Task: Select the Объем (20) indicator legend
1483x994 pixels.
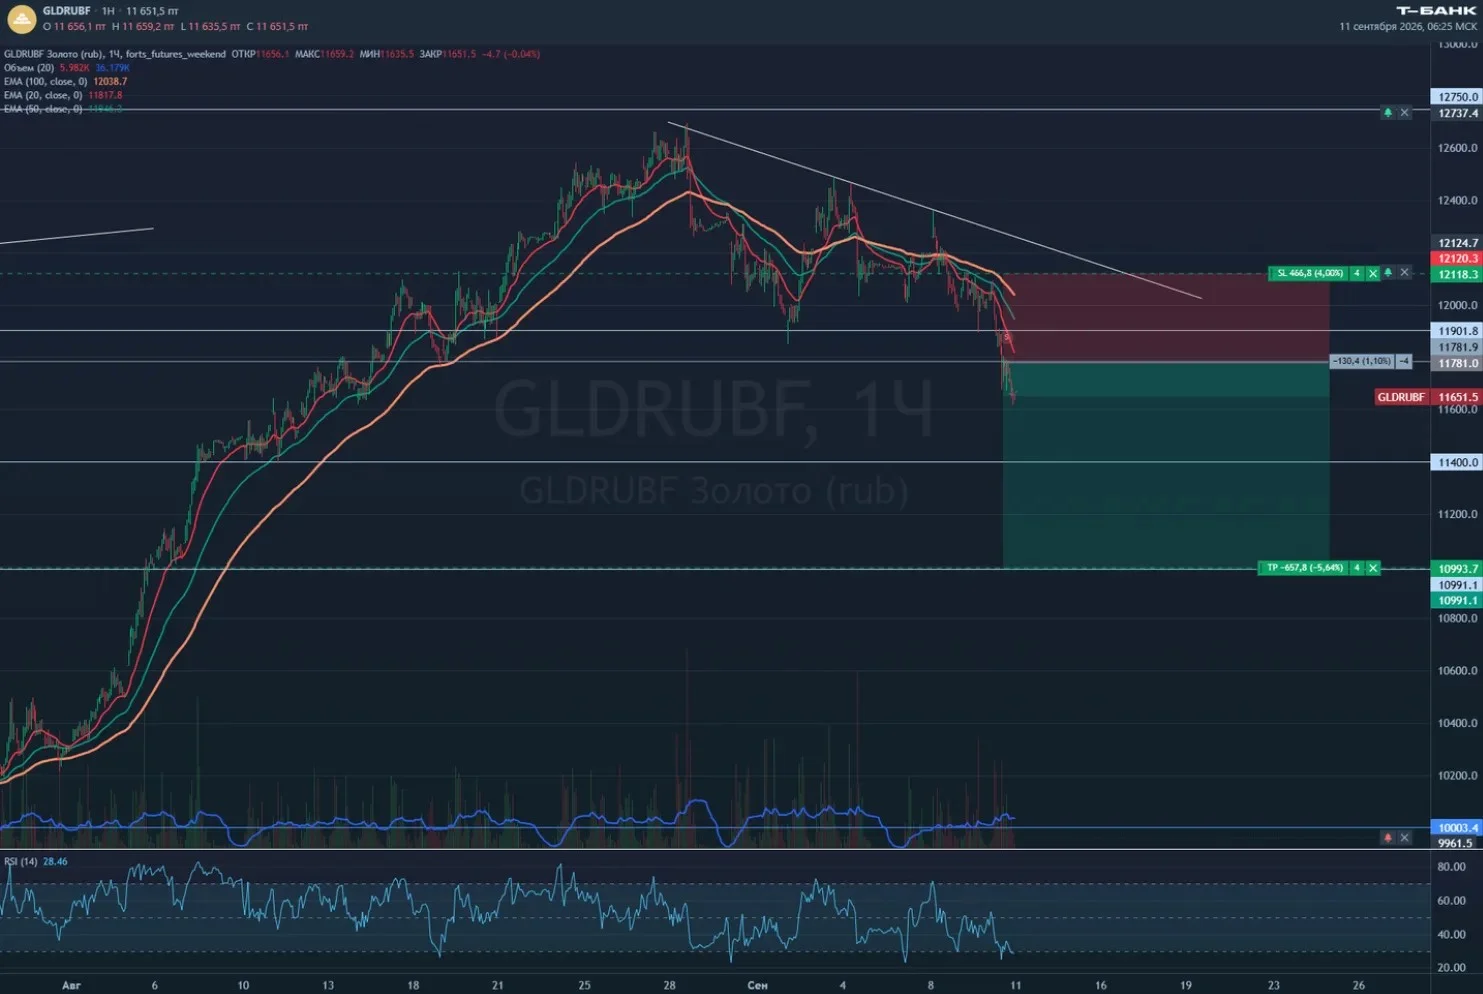Action: click(x=29, y=68)
